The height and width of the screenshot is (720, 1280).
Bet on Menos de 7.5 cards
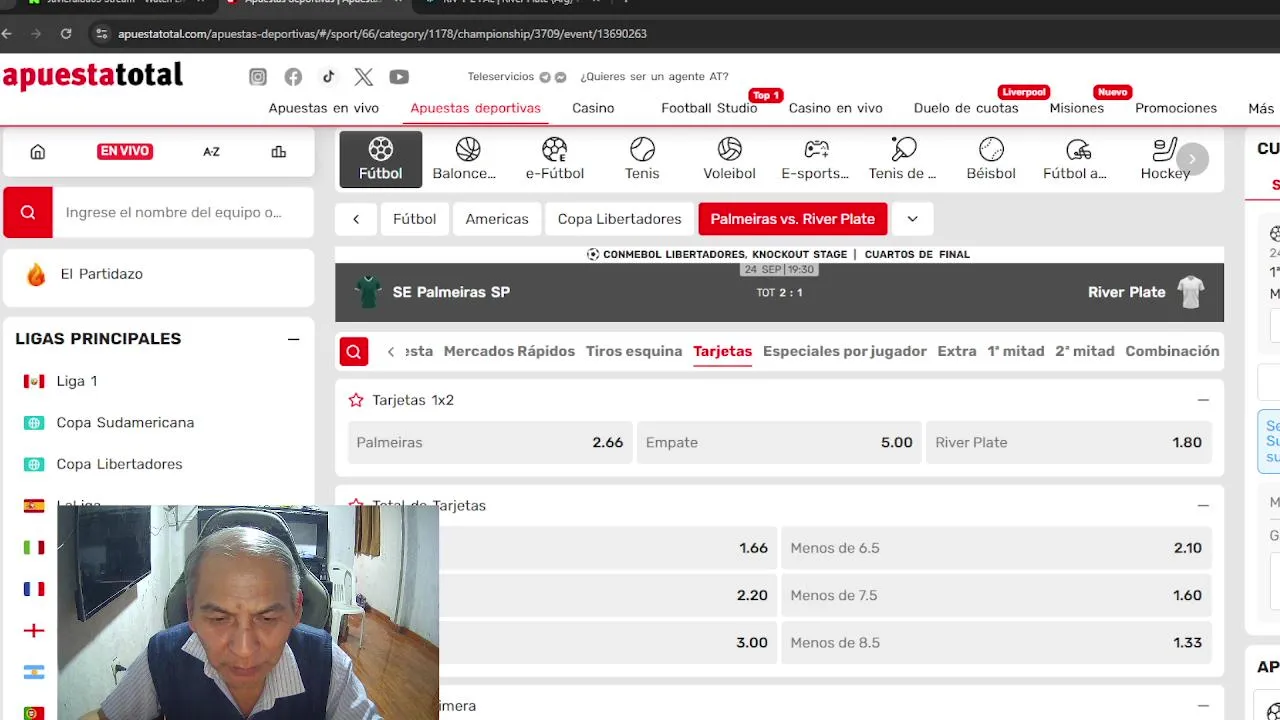996,595
